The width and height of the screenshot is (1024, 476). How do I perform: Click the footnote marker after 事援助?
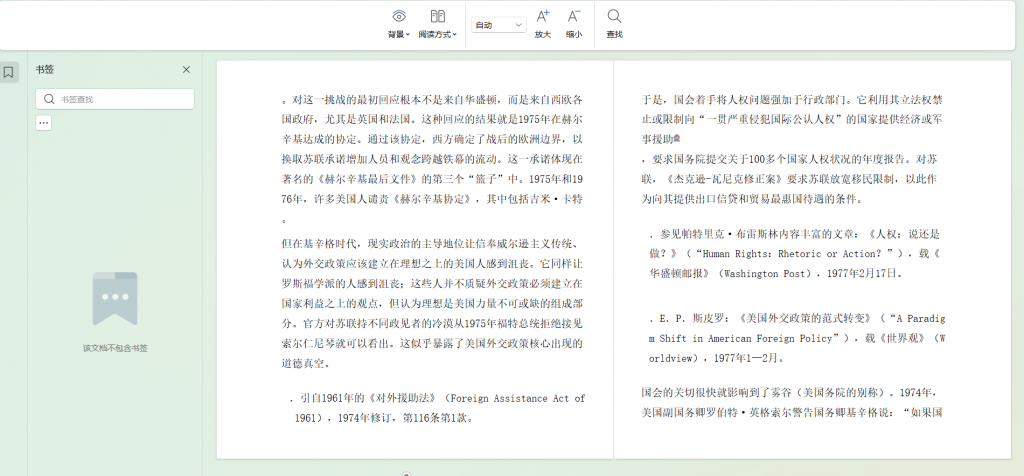click(x=677, y=138)
